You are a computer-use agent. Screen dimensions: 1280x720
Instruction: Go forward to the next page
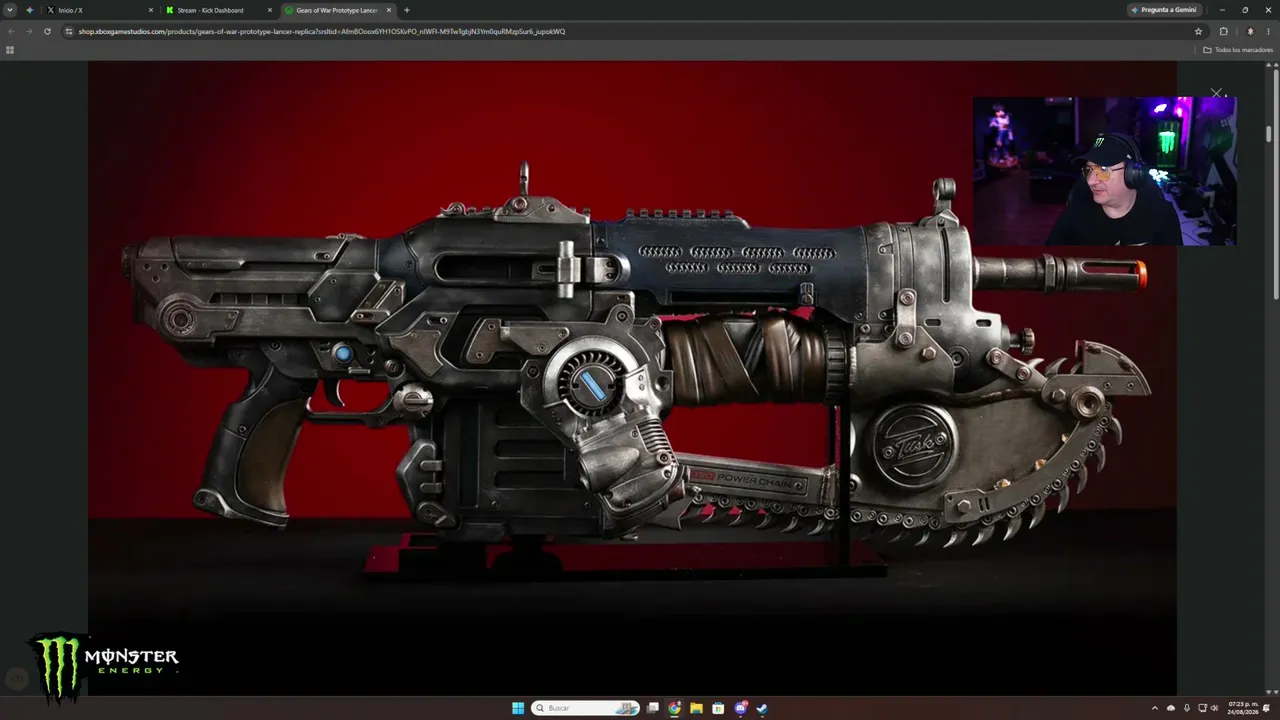click(x=29, y=31)
